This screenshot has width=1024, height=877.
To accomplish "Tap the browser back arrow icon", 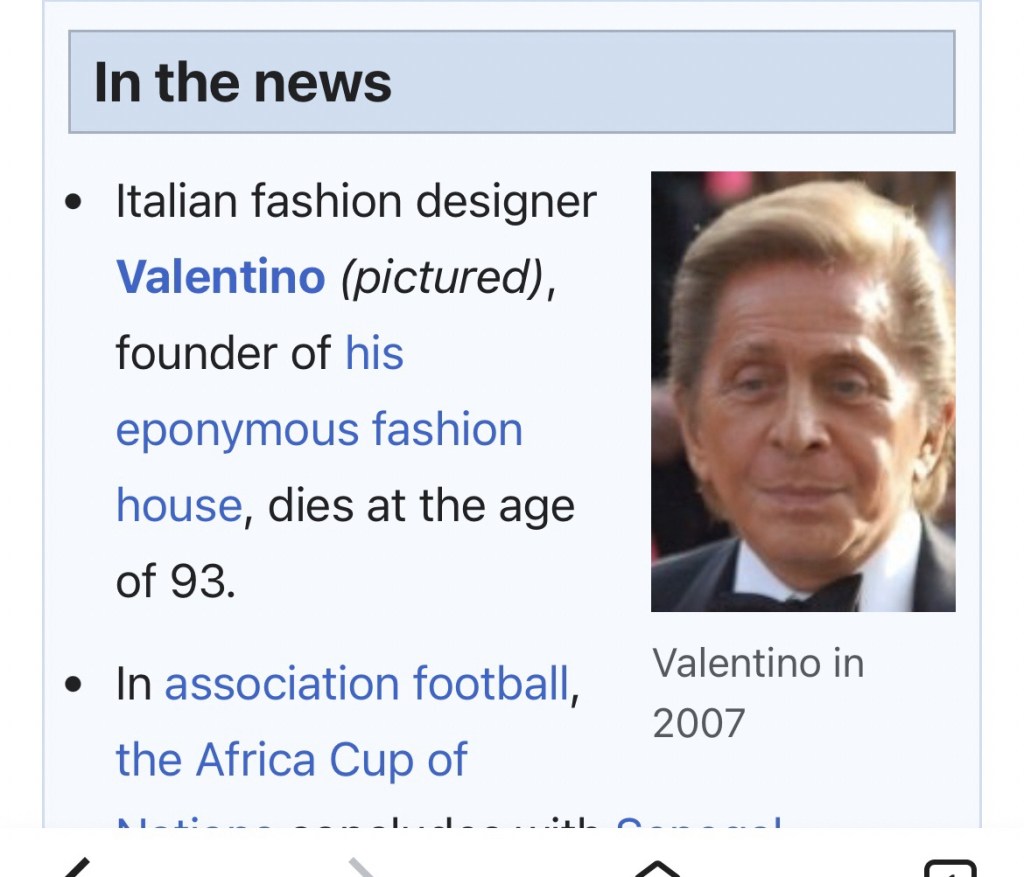I will point(76,866).
